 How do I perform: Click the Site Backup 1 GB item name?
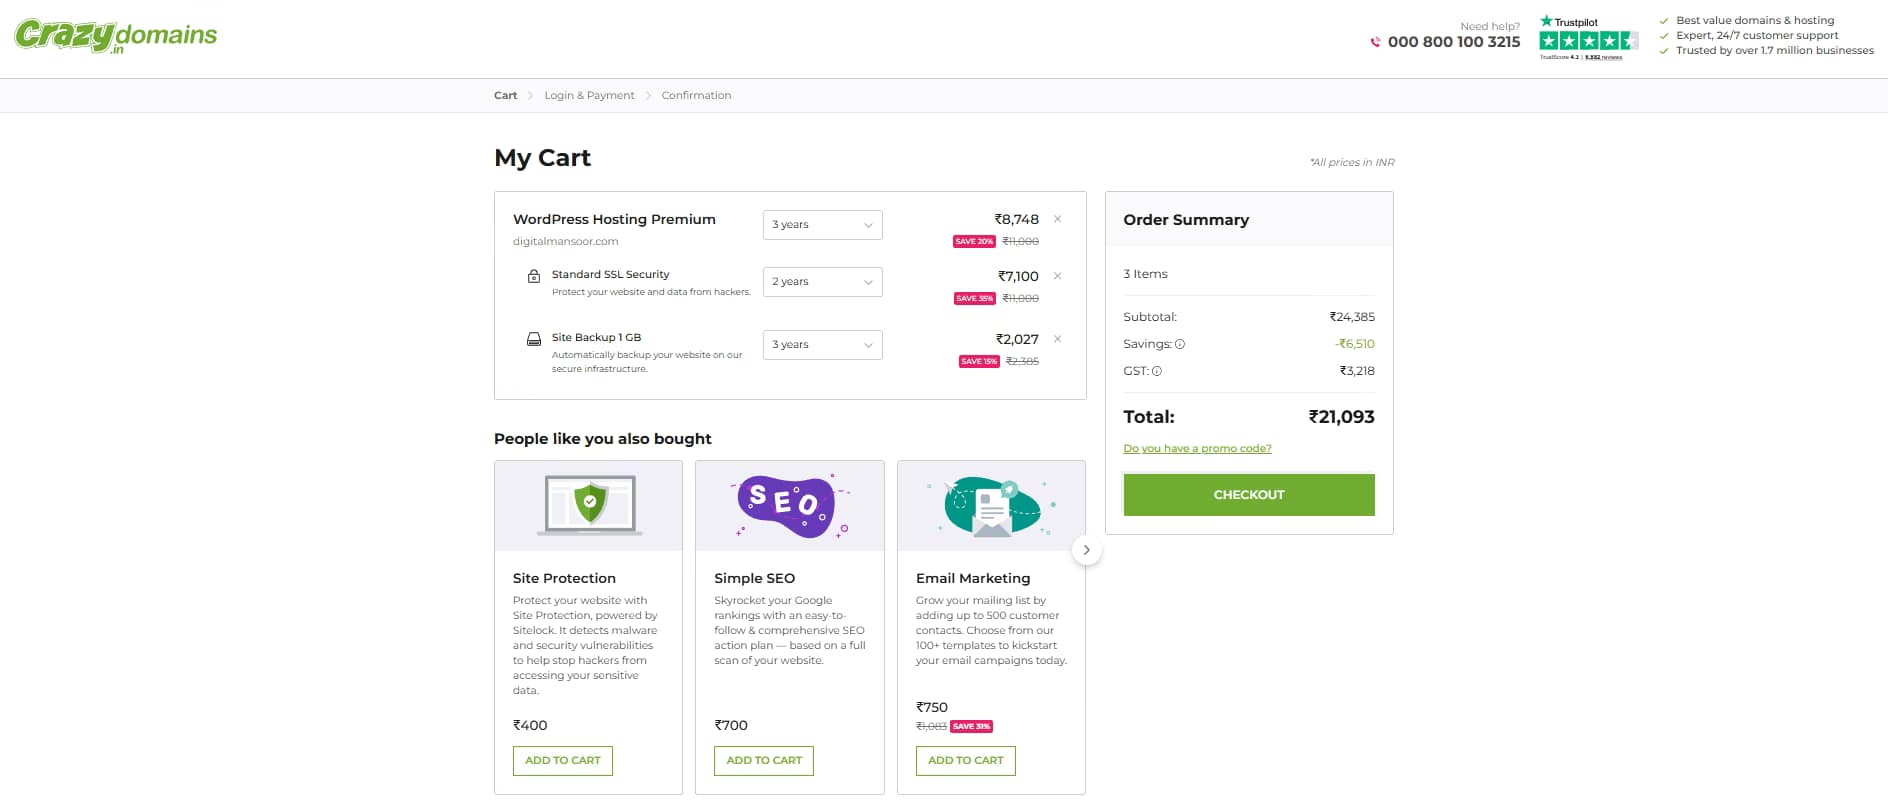tap(596, 337)
